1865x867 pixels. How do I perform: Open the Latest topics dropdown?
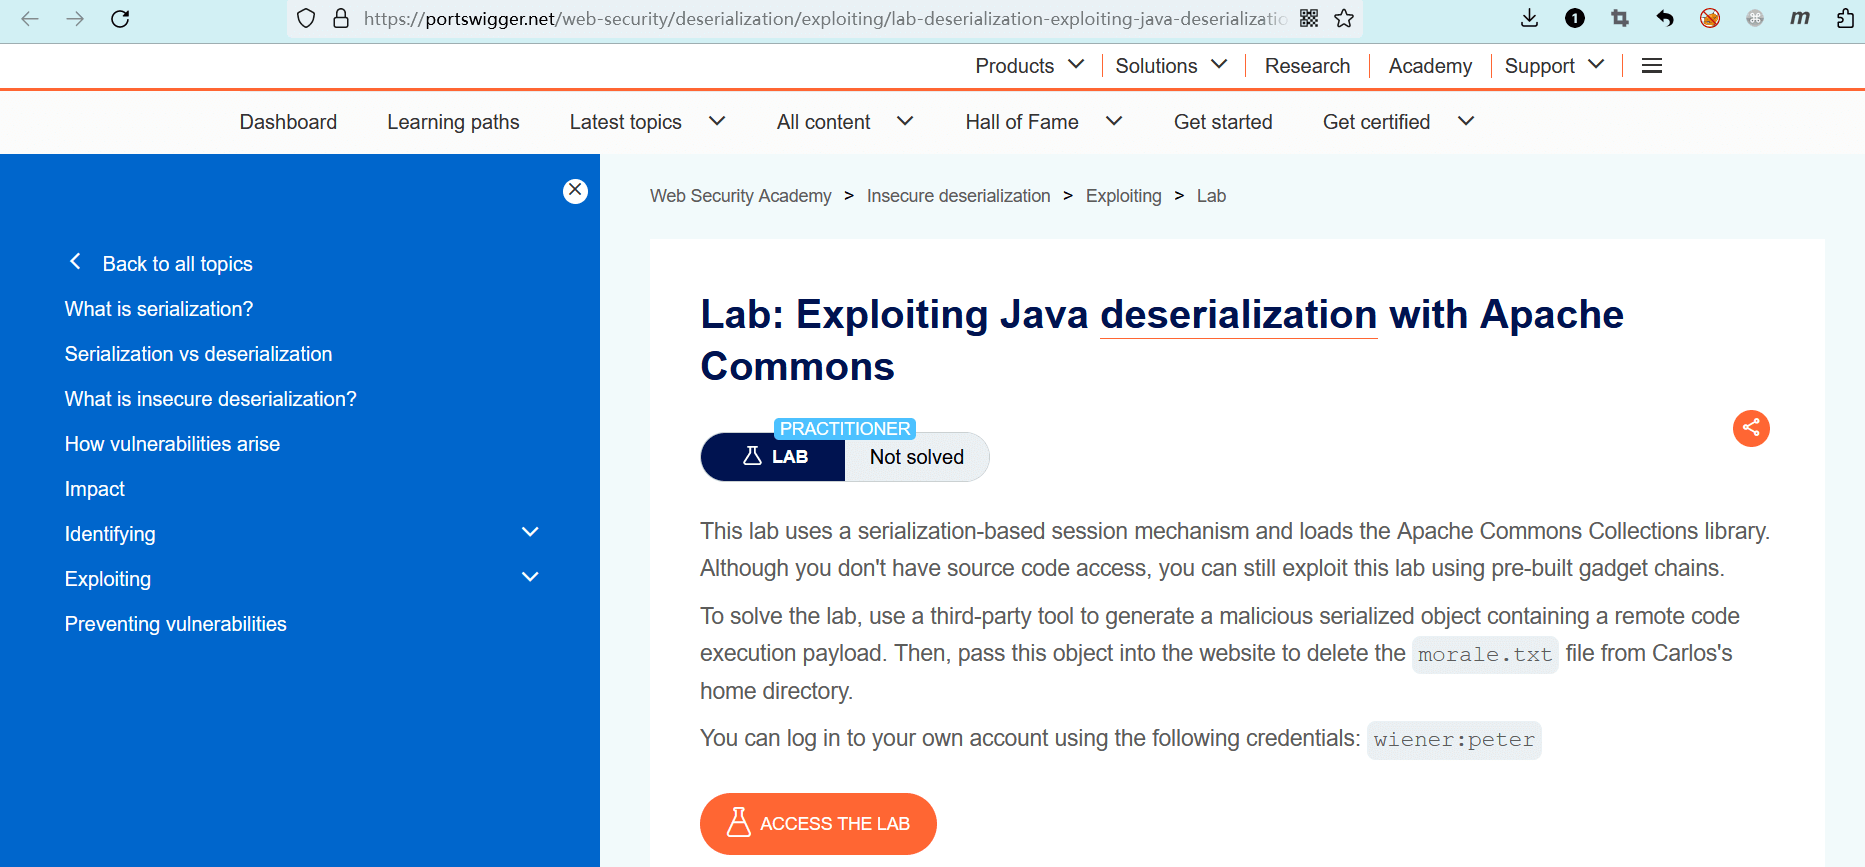coord(647,122)
